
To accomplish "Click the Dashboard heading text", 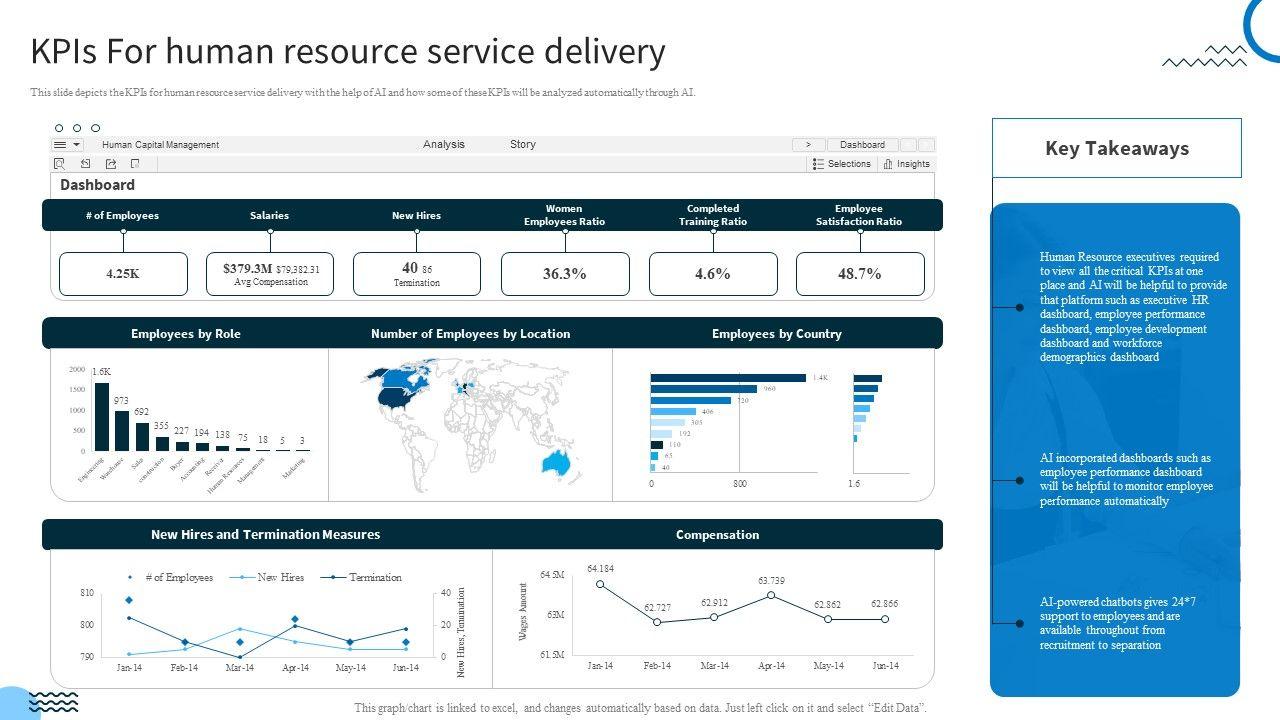I will 97,185.
